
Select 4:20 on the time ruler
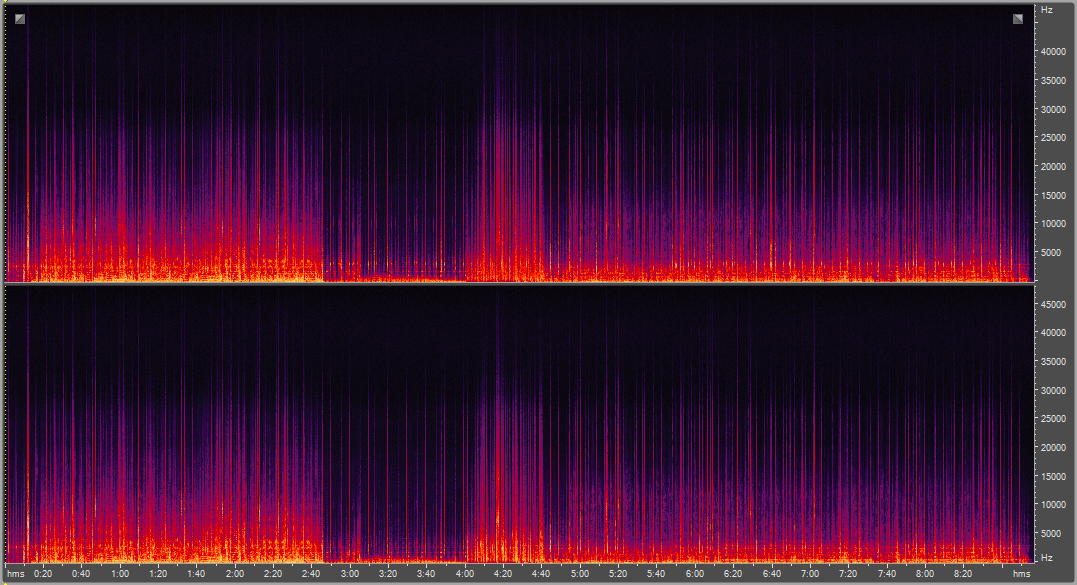coord(503,574)
